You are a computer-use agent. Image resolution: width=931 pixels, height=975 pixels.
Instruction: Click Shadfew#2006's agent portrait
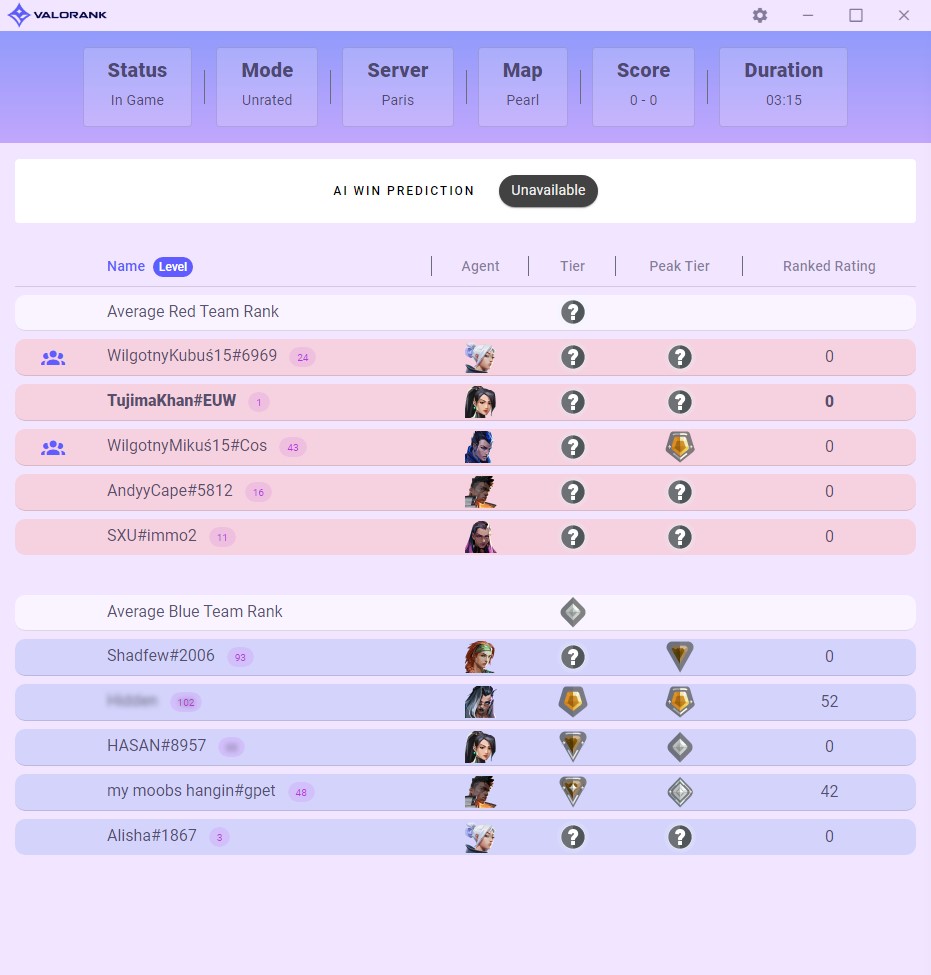480,657
